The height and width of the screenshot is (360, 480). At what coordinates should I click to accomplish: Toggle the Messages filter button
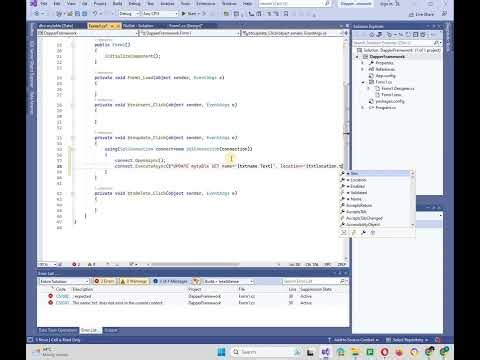171,281
